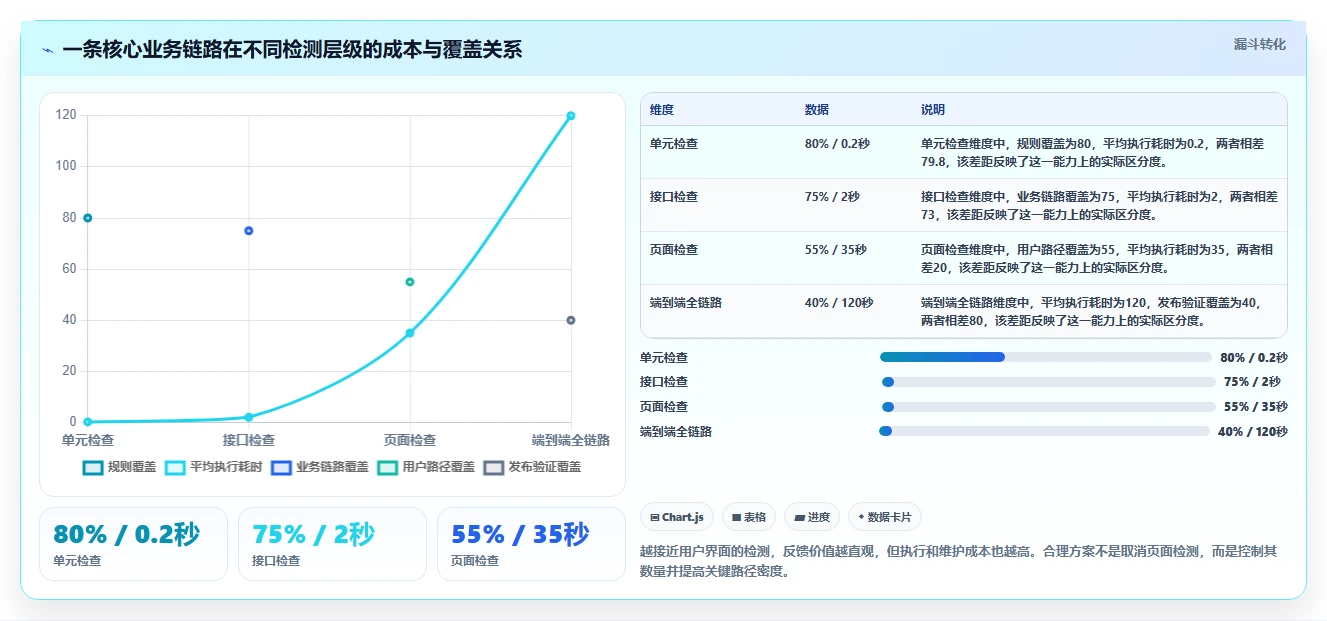Click the main title 一条核心业务链路
Image resolution: width=1327 pixels, height=621 pixels.
[x=292, y=50]
